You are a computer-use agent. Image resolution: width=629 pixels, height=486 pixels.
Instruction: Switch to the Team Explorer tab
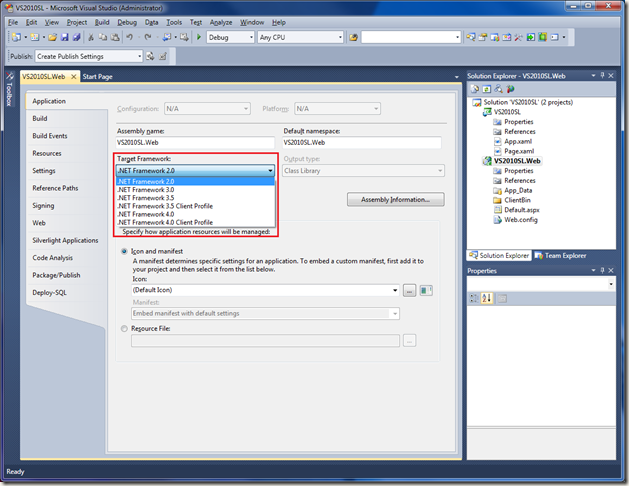(x=561, y=256)
